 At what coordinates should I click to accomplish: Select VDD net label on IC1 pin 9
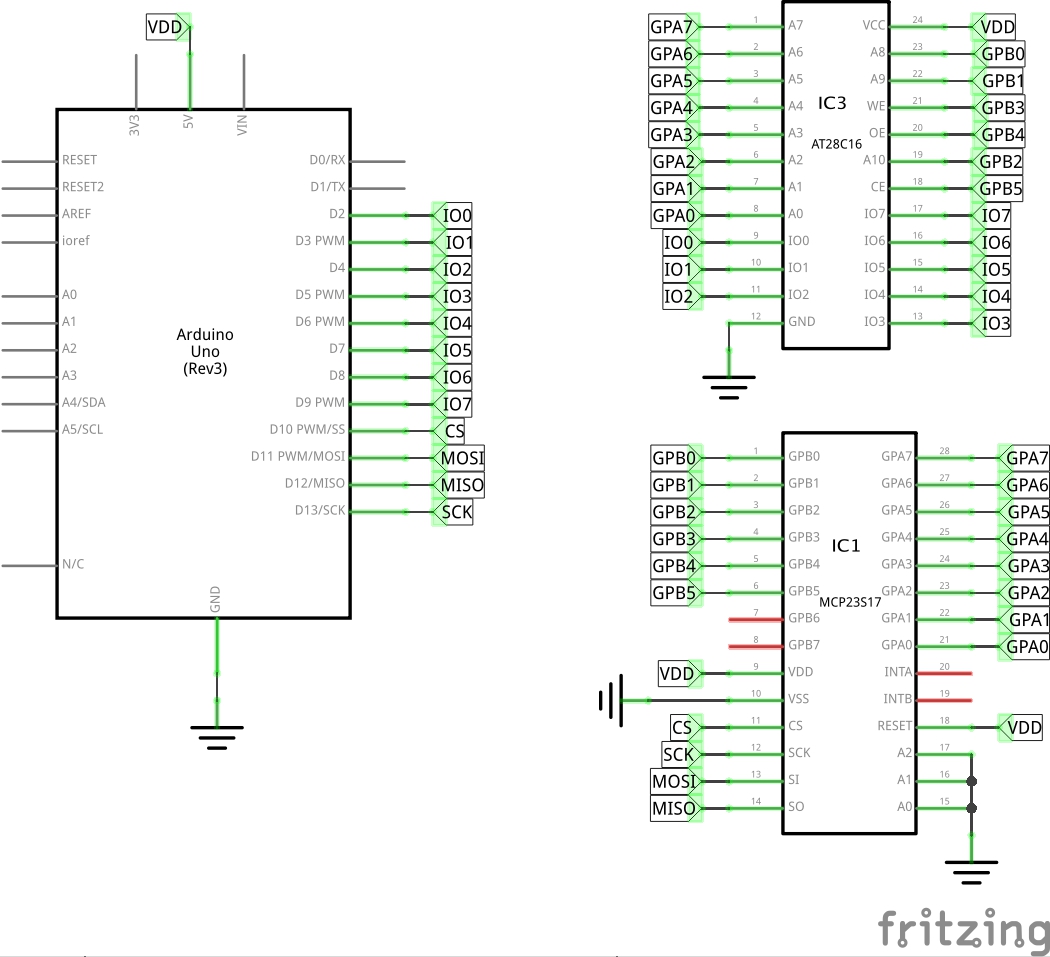[x=680, y=674]
